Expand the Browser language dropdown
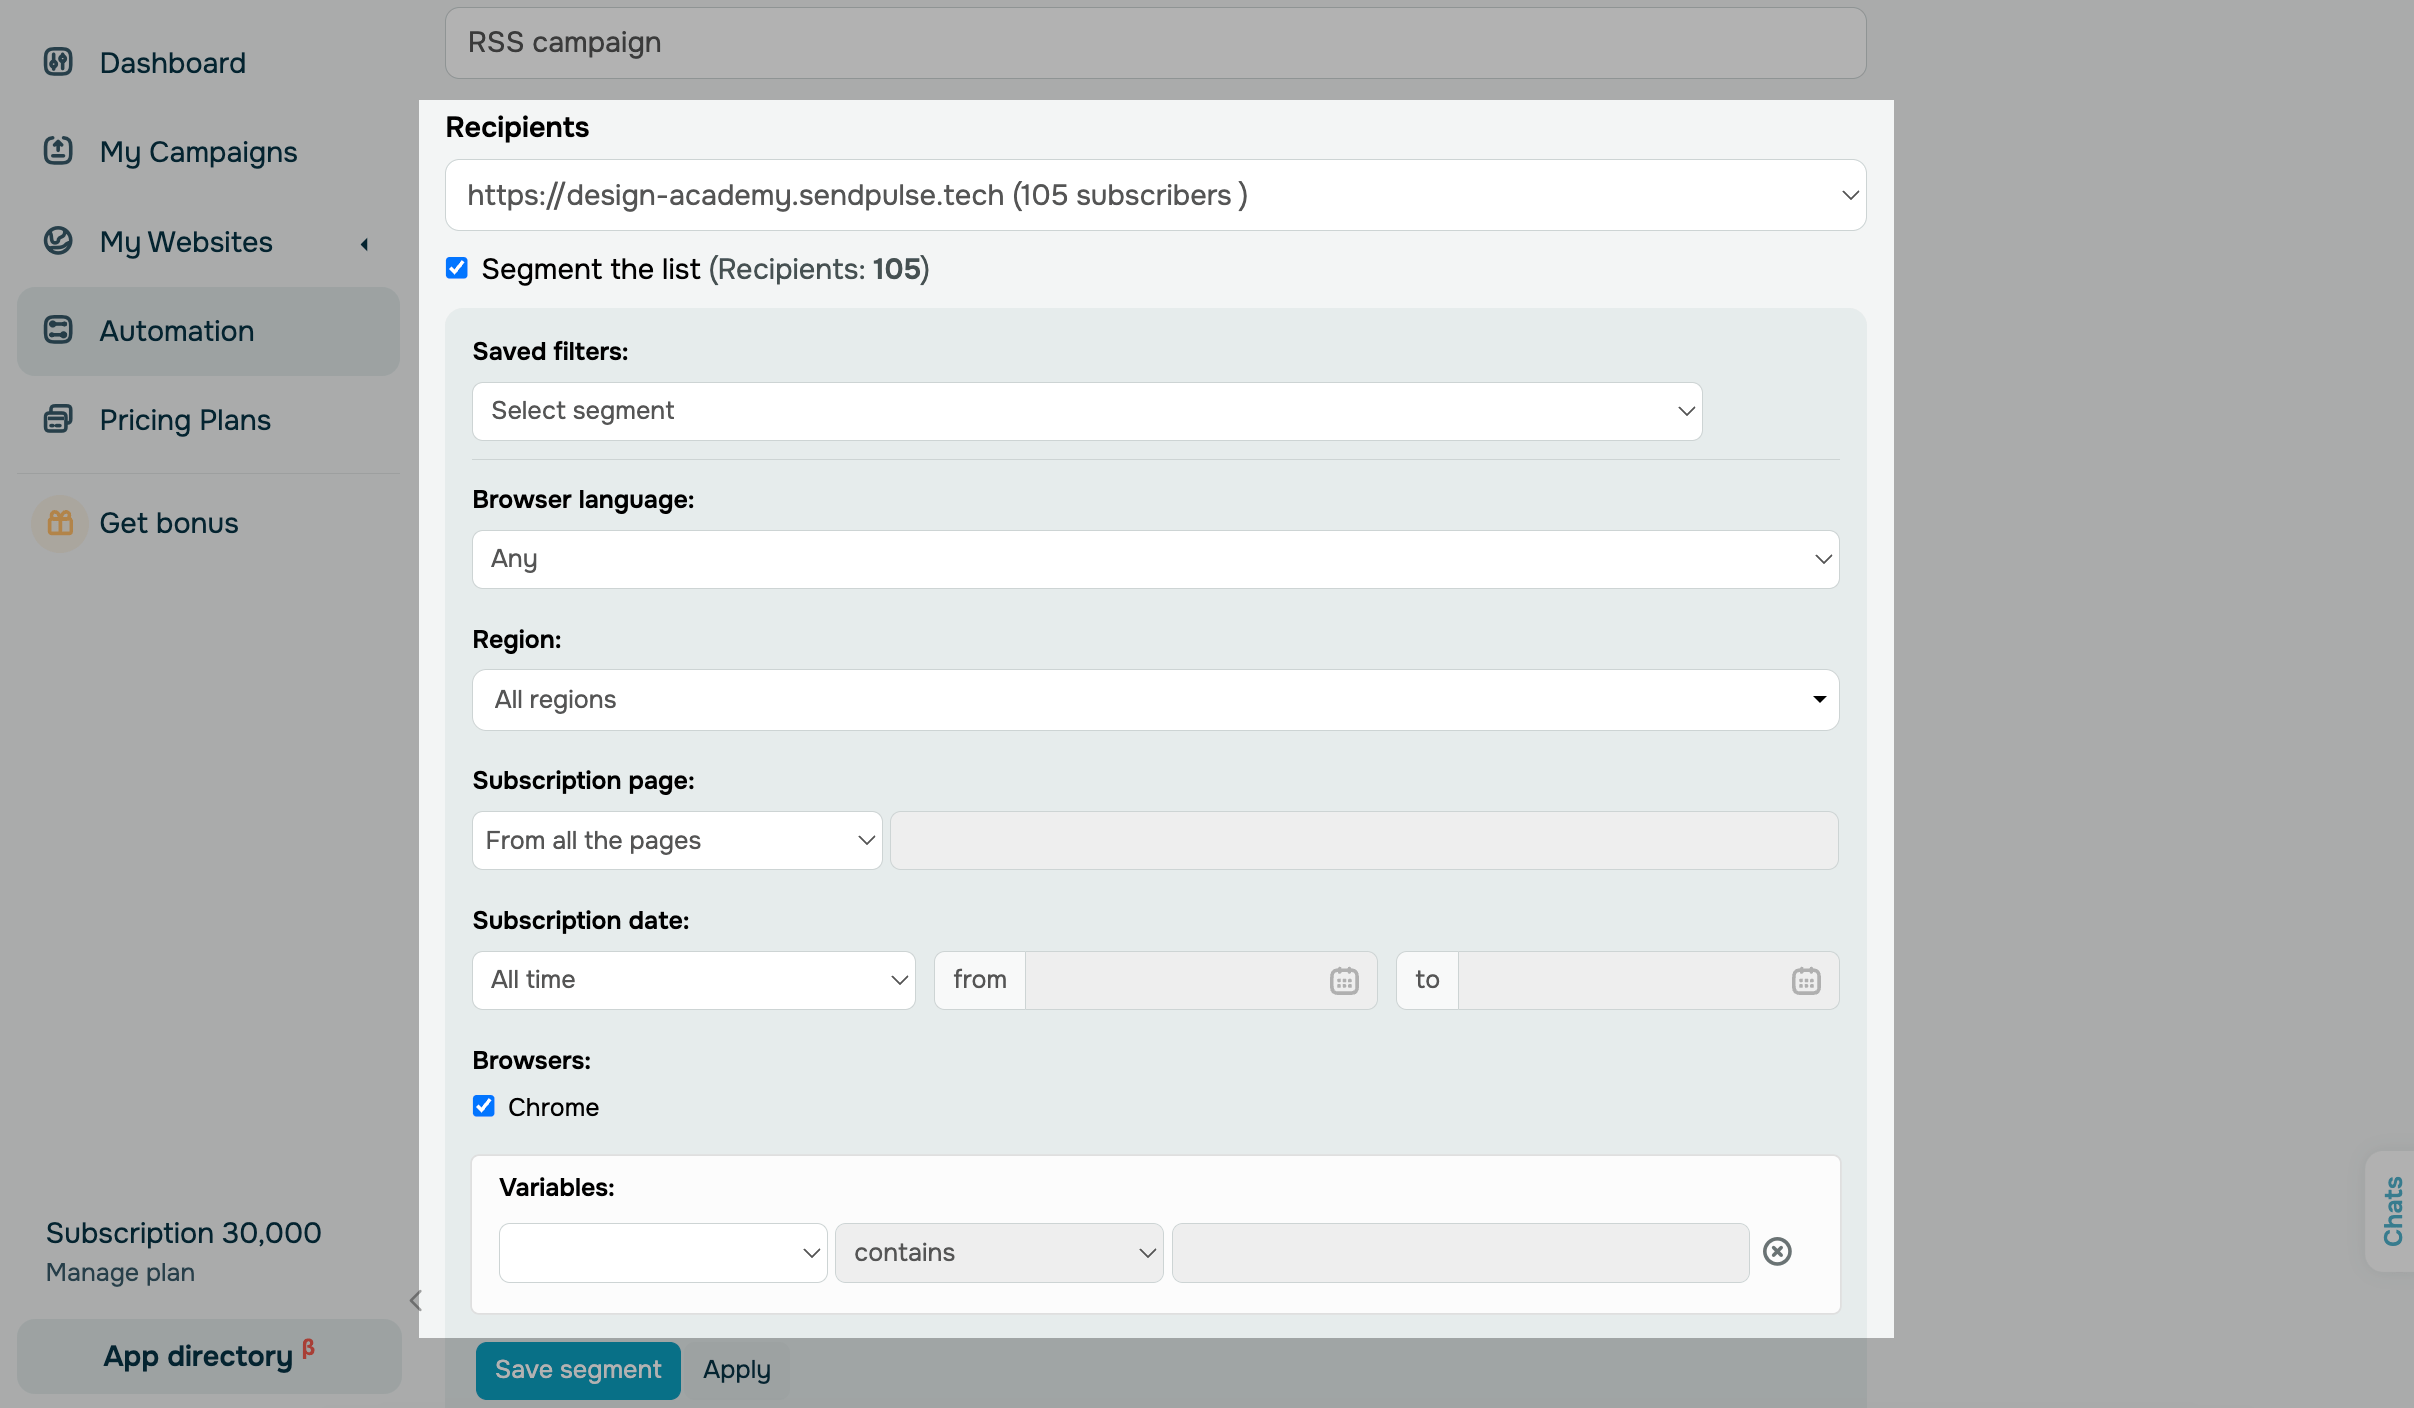 (1154, 559)
